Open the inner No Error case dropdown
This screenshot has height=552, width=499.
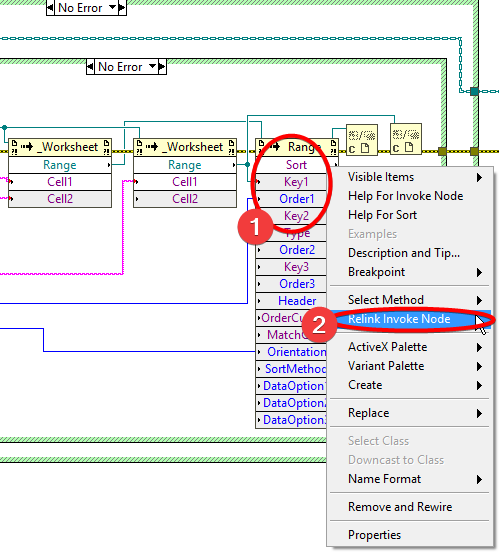click(x=152, y=67)
